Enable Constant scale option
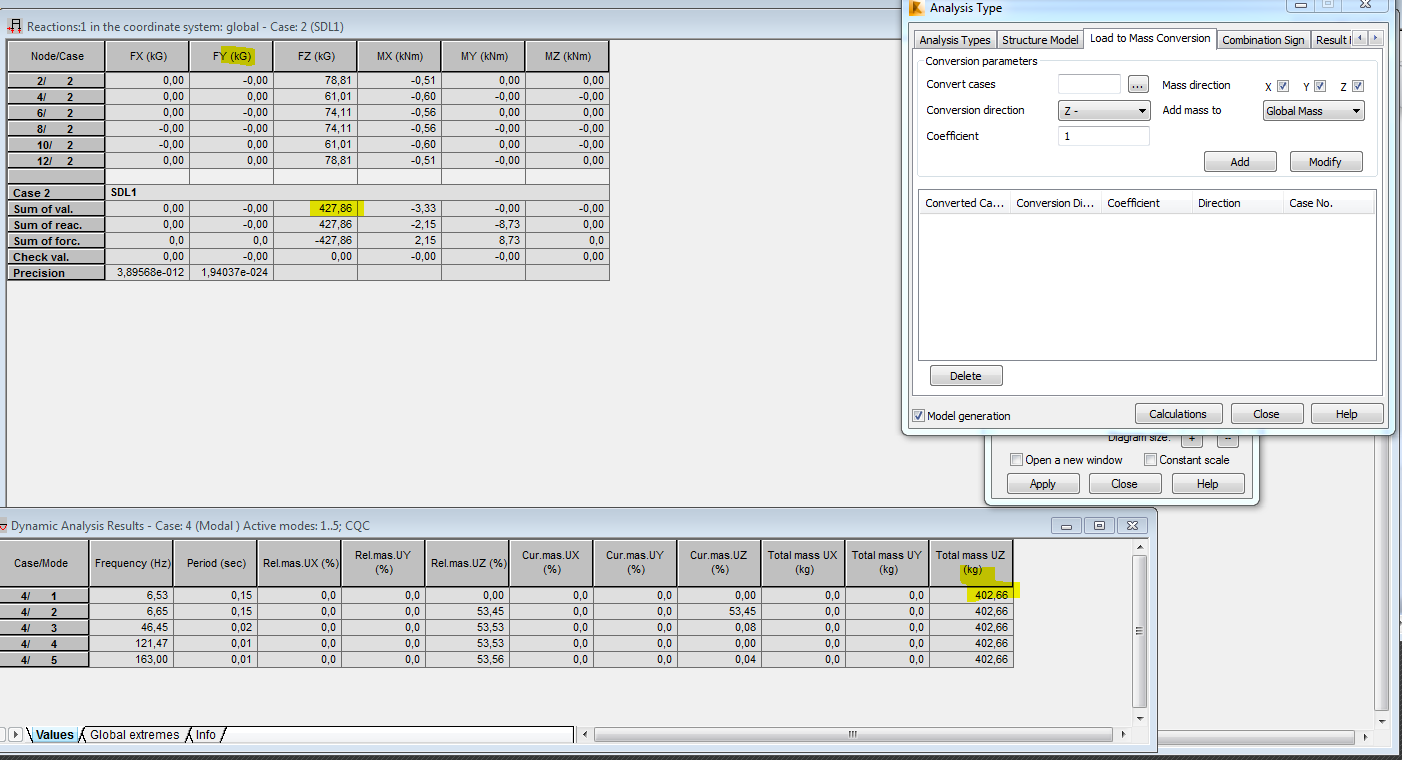The width and height of the screenshot is (1402, 760). pos(1150,459)
